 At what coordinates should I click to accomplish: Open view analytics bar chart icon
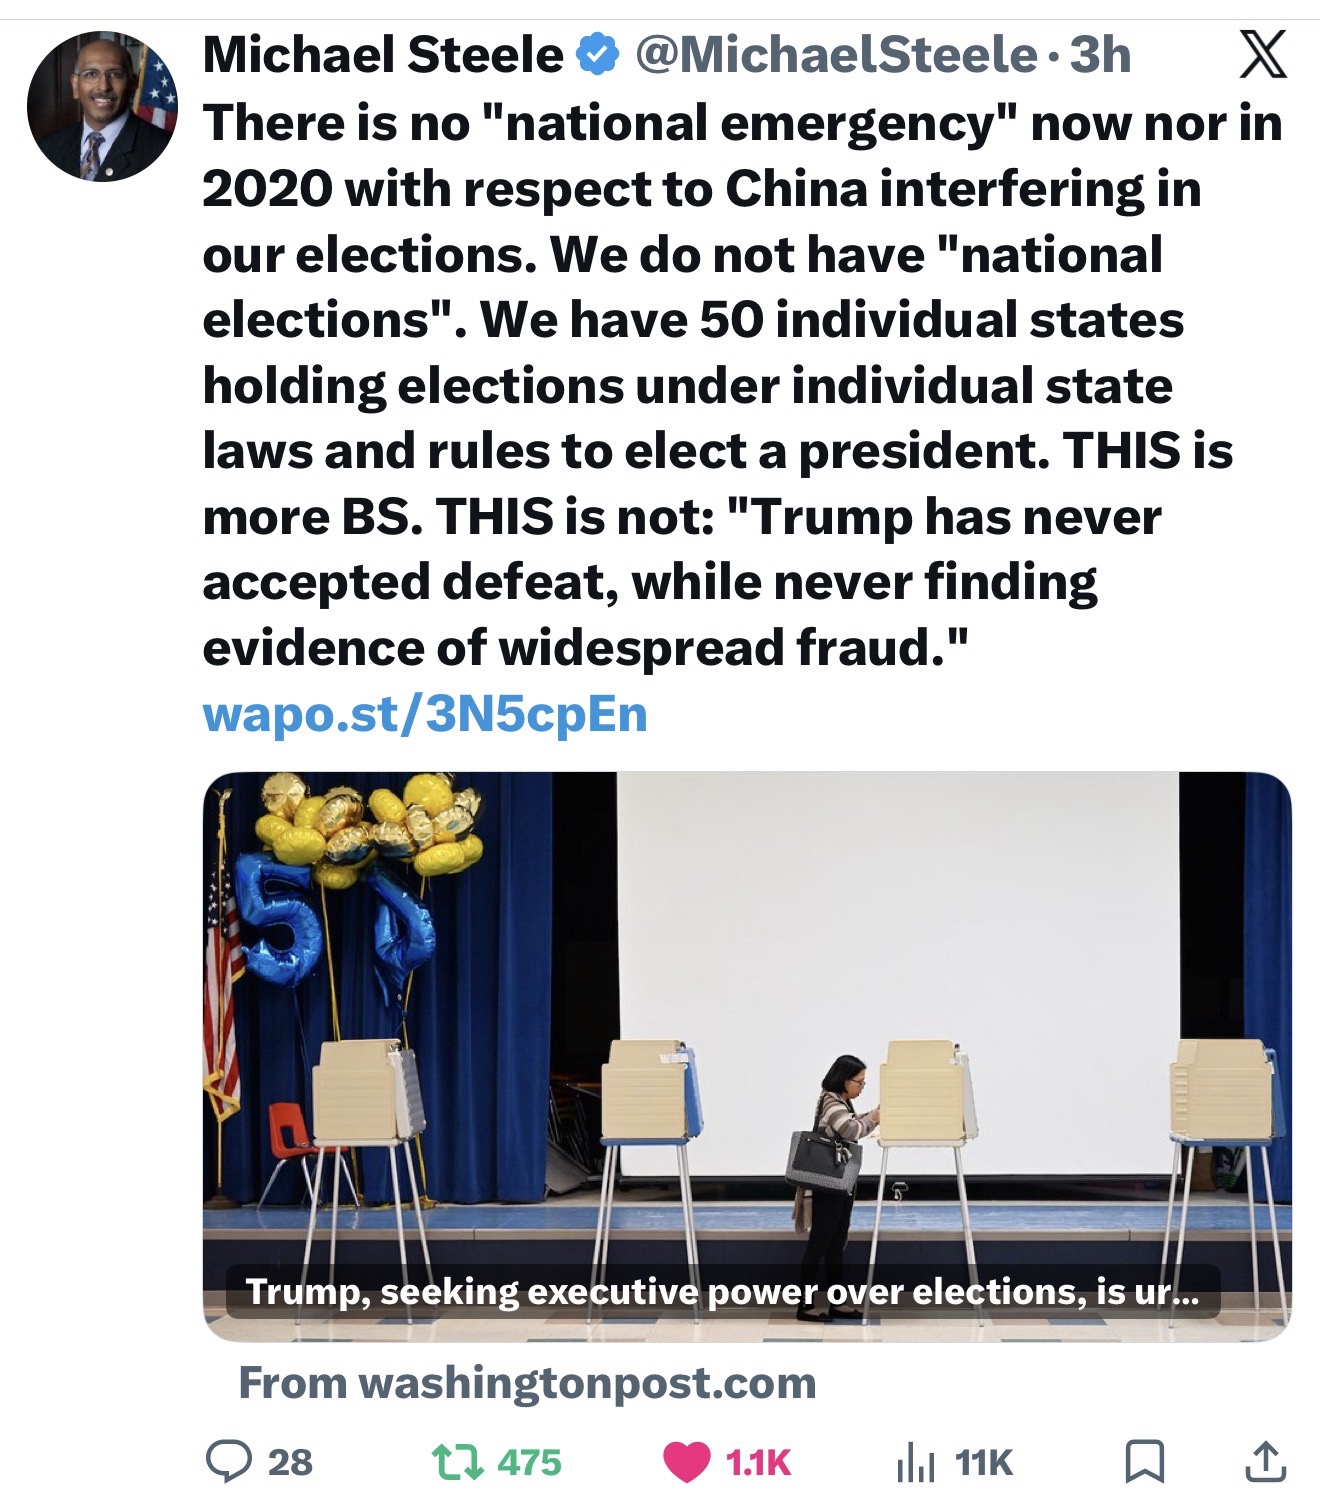[914, 1463]
